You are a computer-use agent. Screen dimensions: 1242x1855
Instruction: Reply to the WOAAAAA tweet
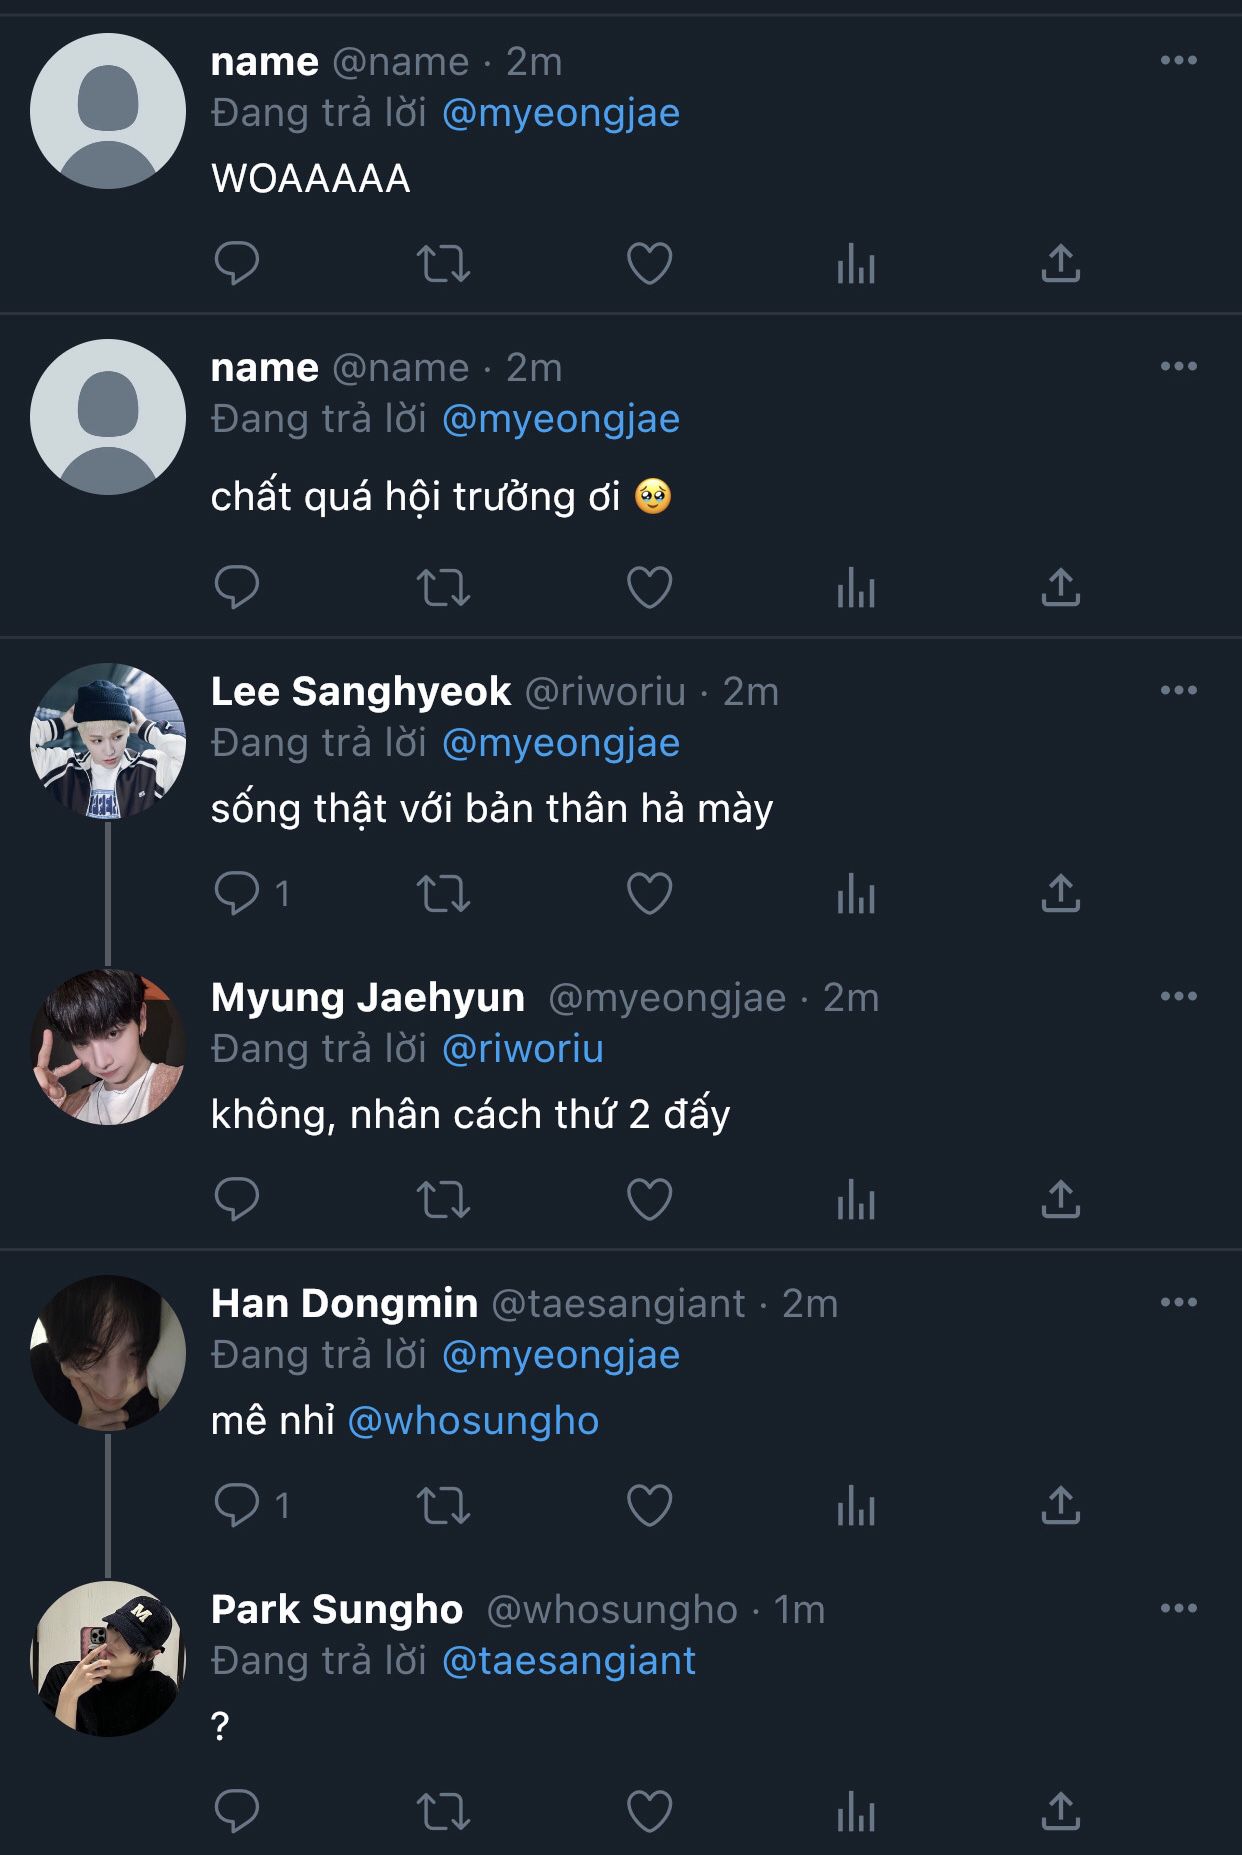pyautogui.click(x=237, y=263)
